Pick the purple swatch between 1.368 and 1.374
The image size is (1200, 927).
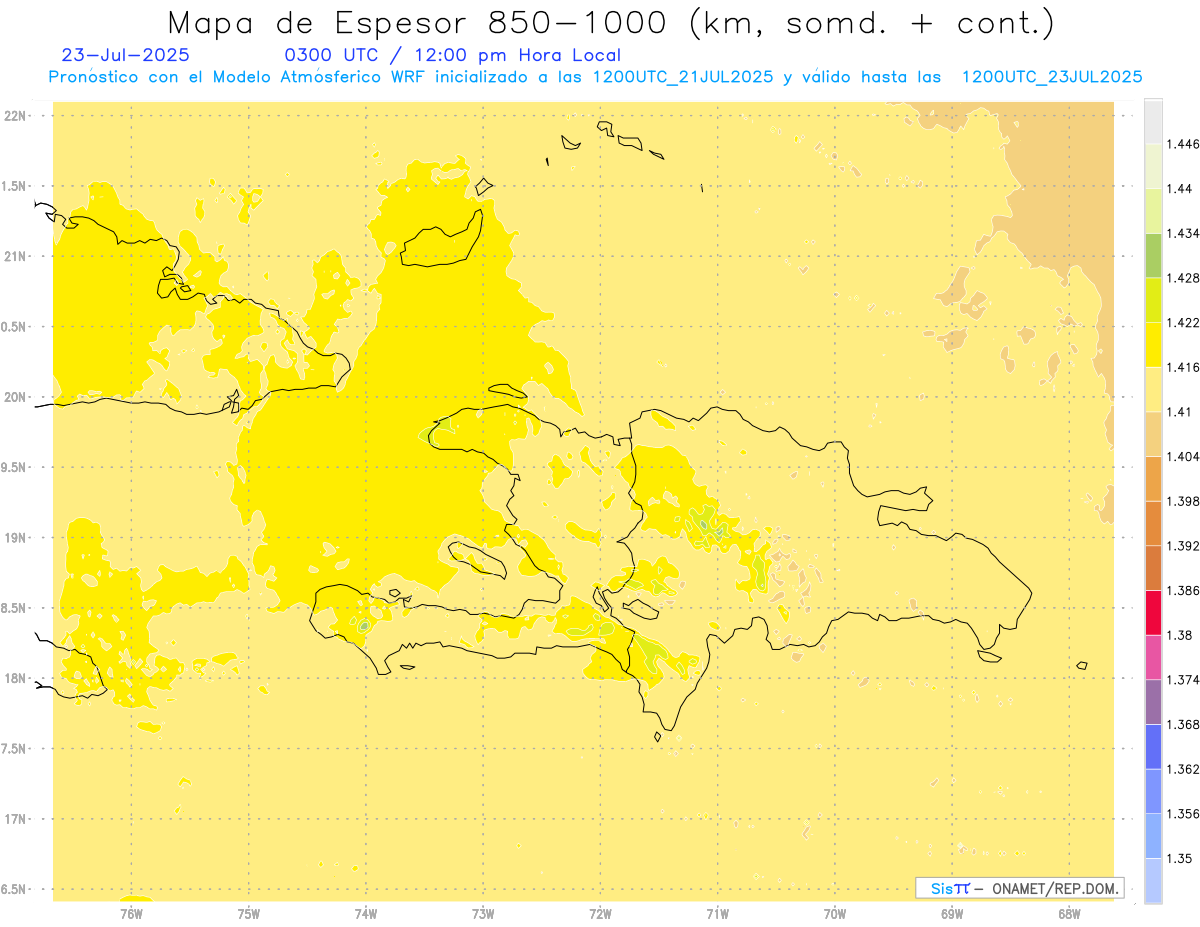point(1152,702)
